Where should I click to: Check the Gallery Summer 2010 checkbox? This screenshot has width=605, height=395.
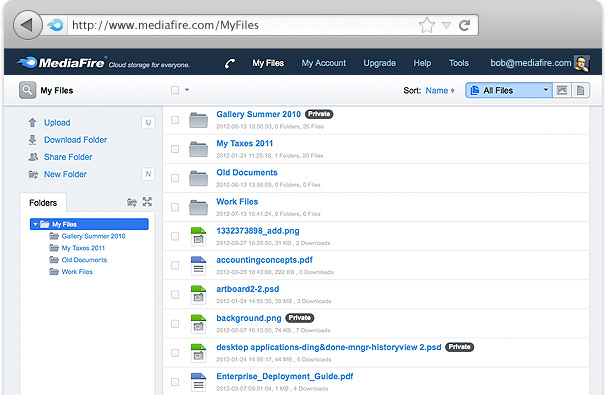click(x=175, y=120)
